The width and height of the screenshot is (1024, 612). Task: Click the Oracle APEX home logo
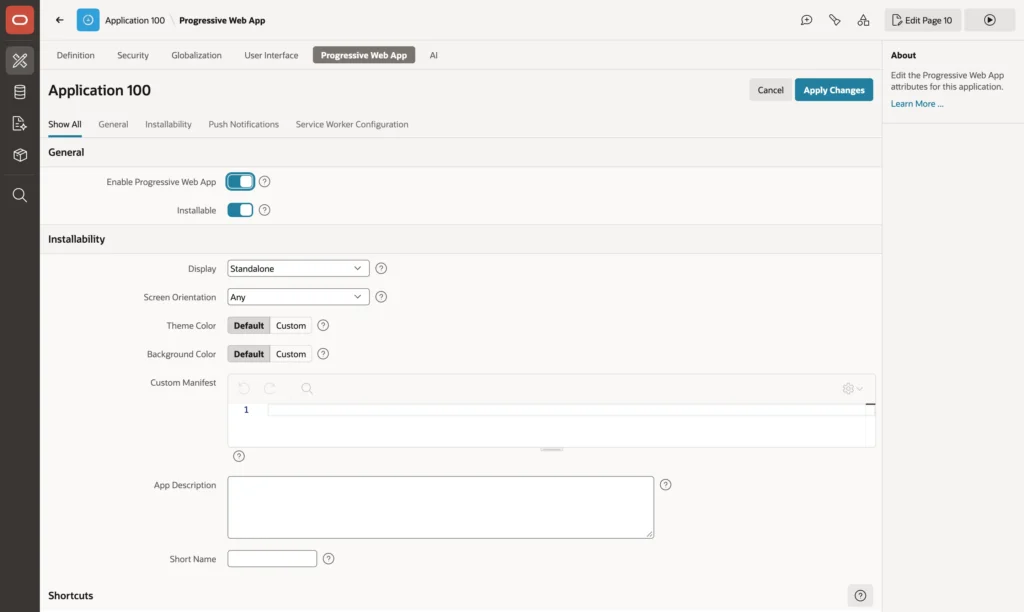20,20
